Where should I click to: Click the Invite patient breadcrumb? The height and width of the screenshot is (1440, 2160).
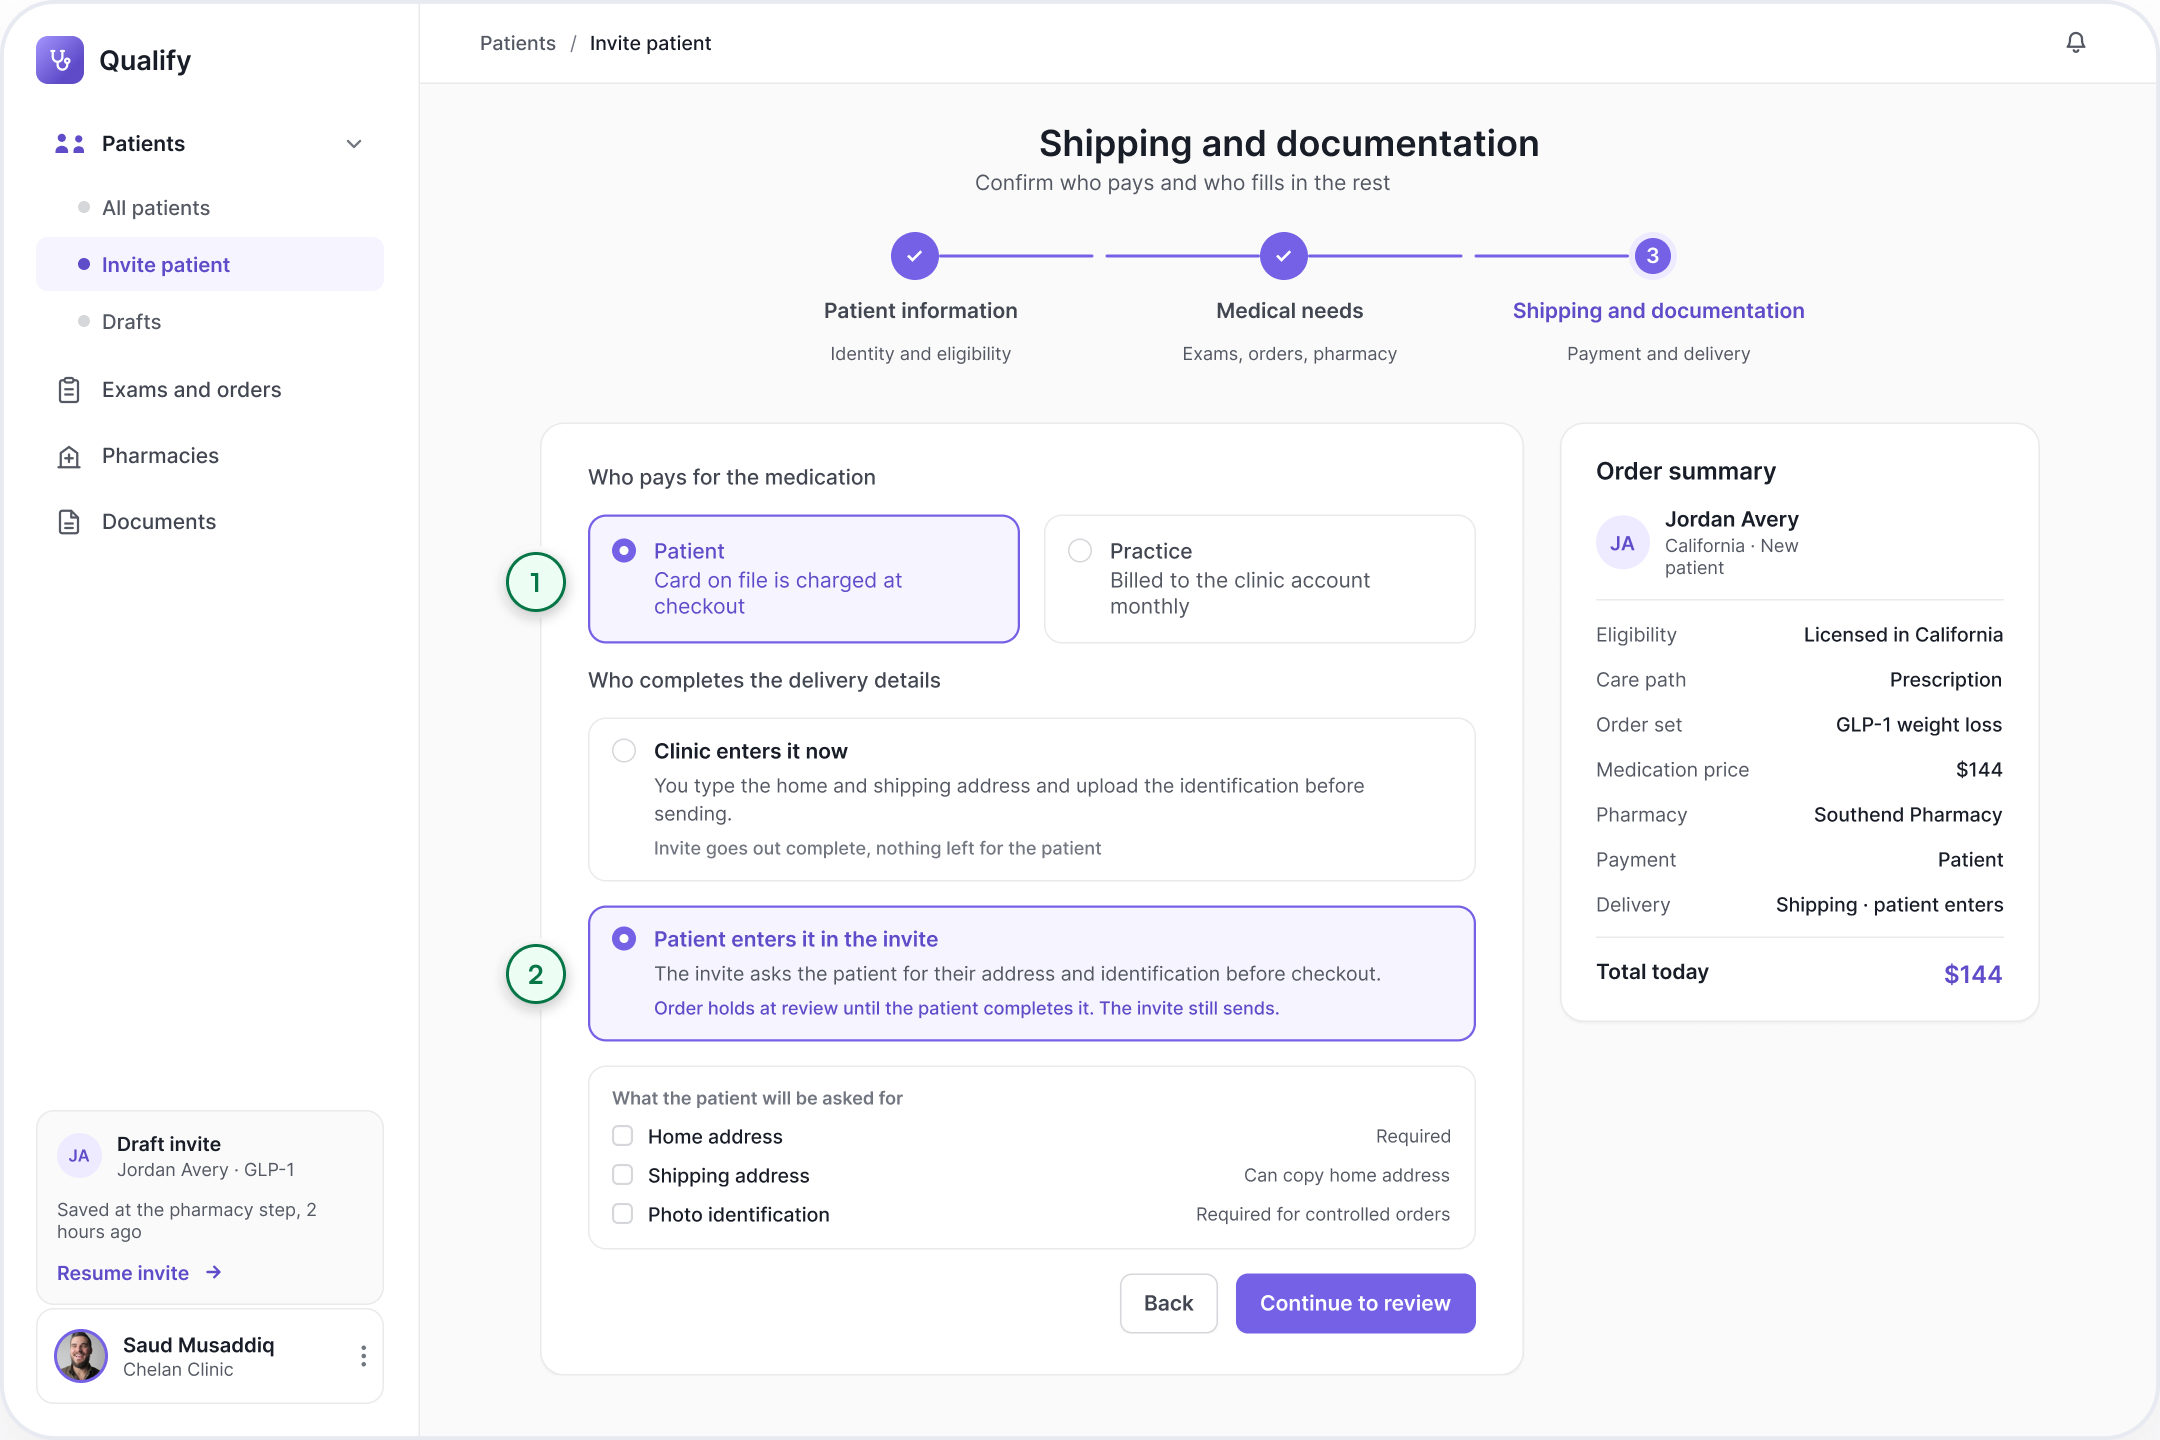coord(650,43)
